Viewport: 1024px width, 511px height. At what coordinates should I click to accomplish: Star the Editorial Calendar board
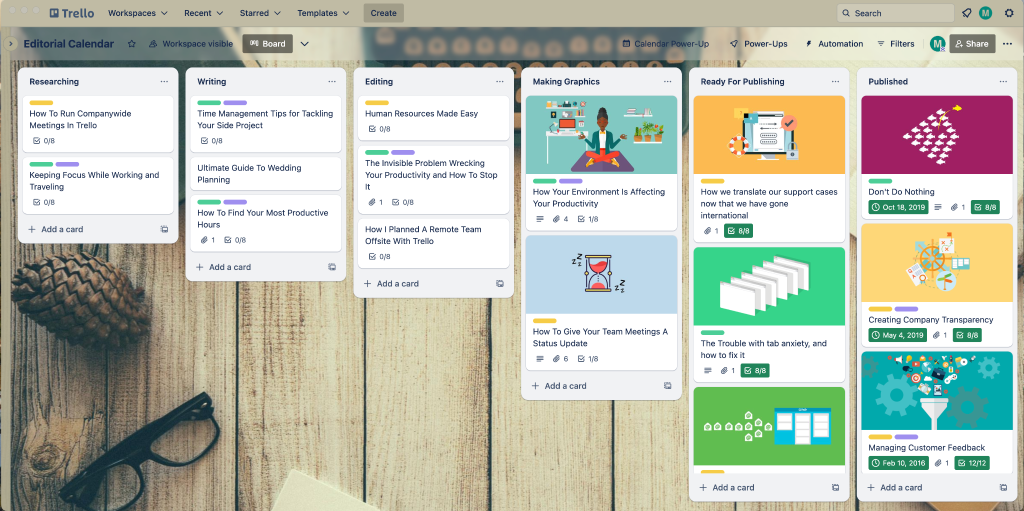coord(131,44)
